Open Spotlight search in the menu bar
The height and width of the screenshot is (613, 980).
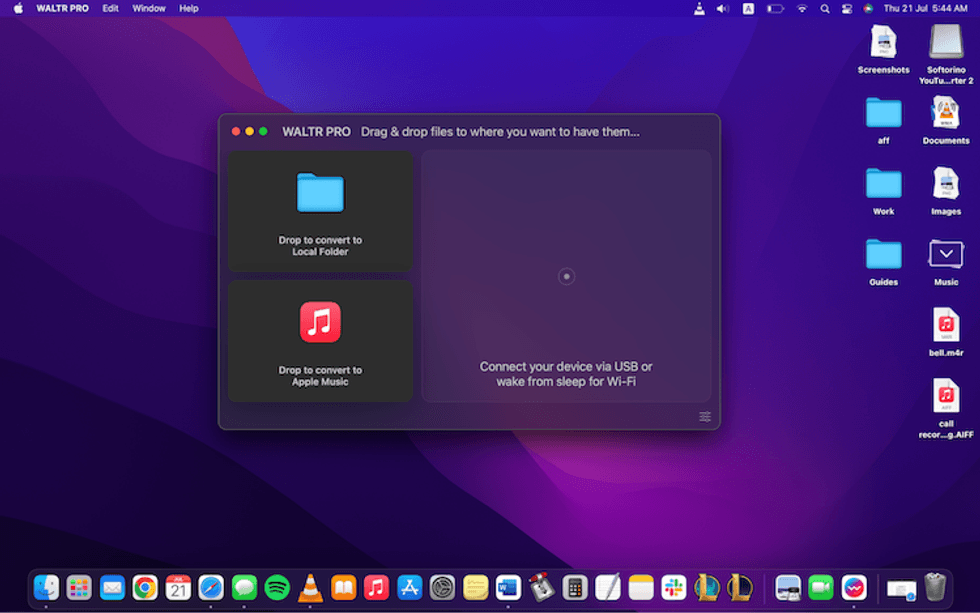824,8
